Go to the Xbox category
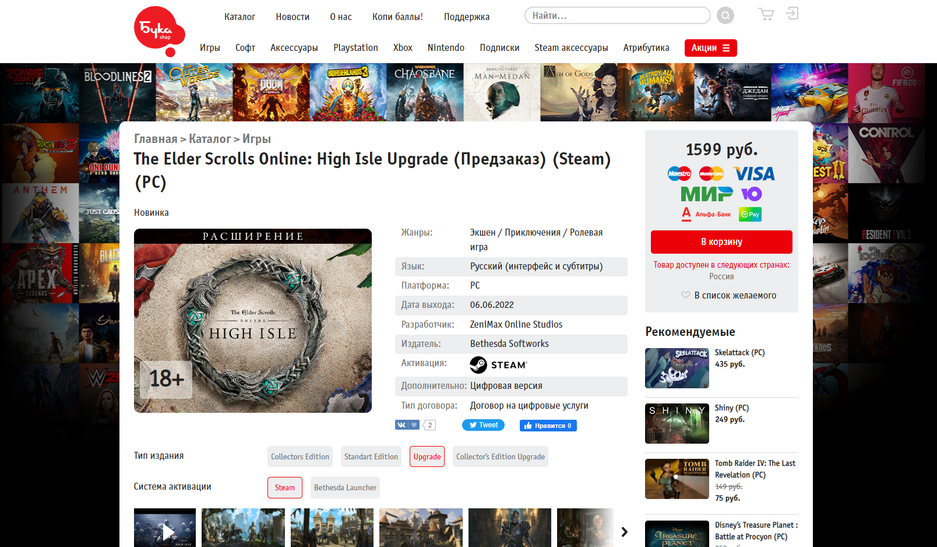The image size is (937, 547). click(x=403, y=48)
